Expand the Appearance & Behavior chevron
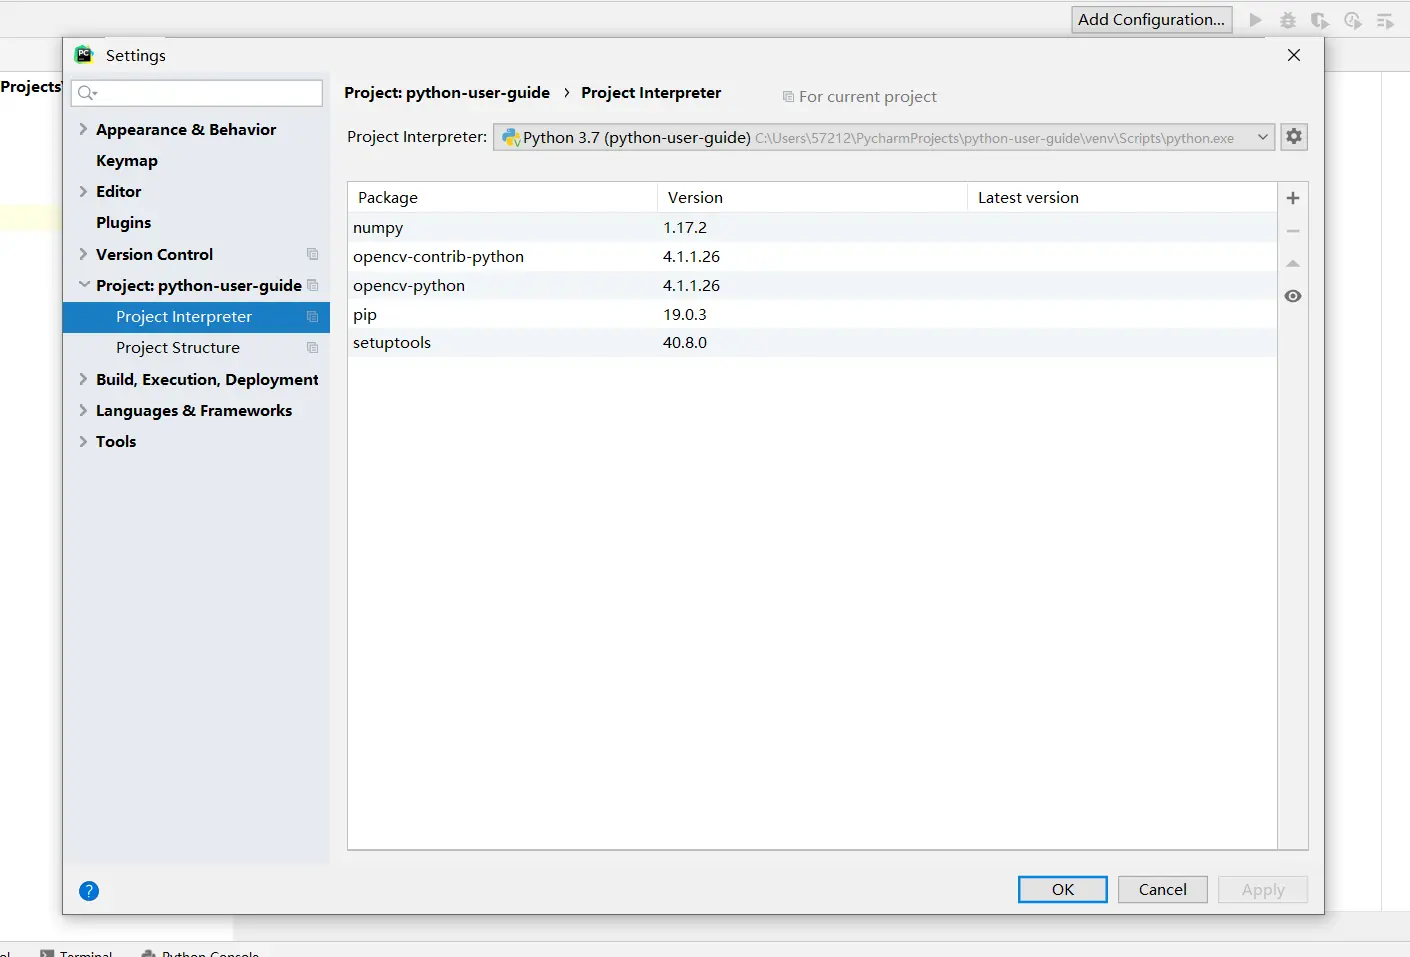 [x=83, y=129]
